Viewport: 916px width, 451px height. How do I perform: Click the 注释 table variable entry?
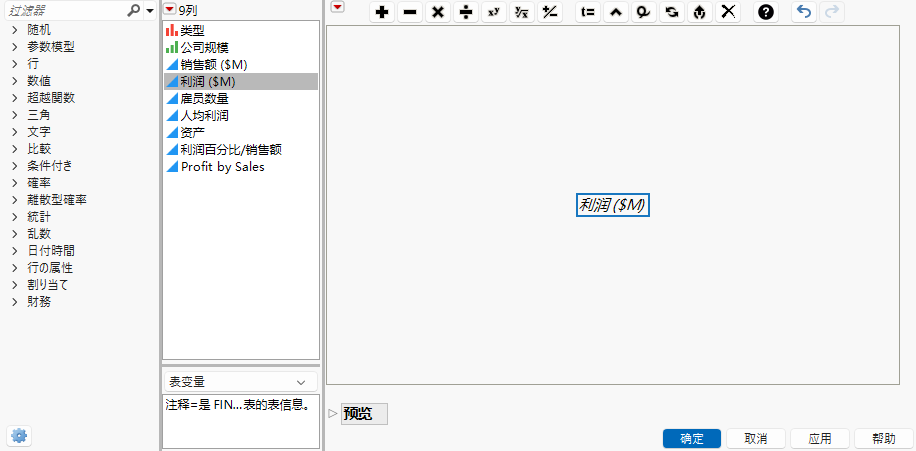[237, 404]
